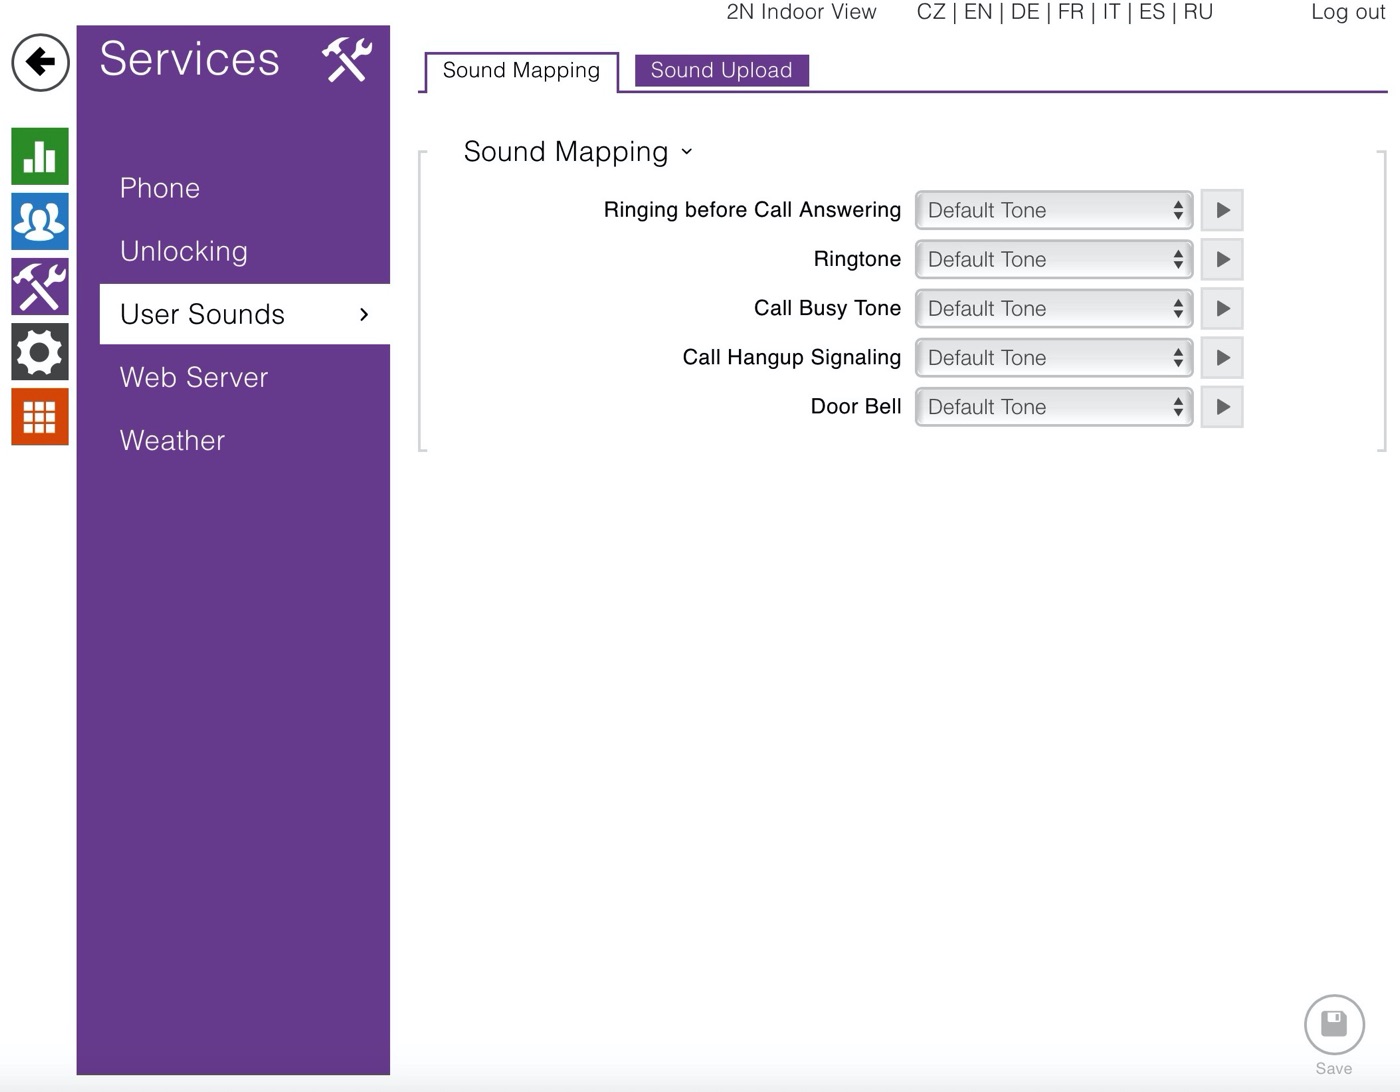Switch language to DE
The image size is (1400, 1092).
1025,12
